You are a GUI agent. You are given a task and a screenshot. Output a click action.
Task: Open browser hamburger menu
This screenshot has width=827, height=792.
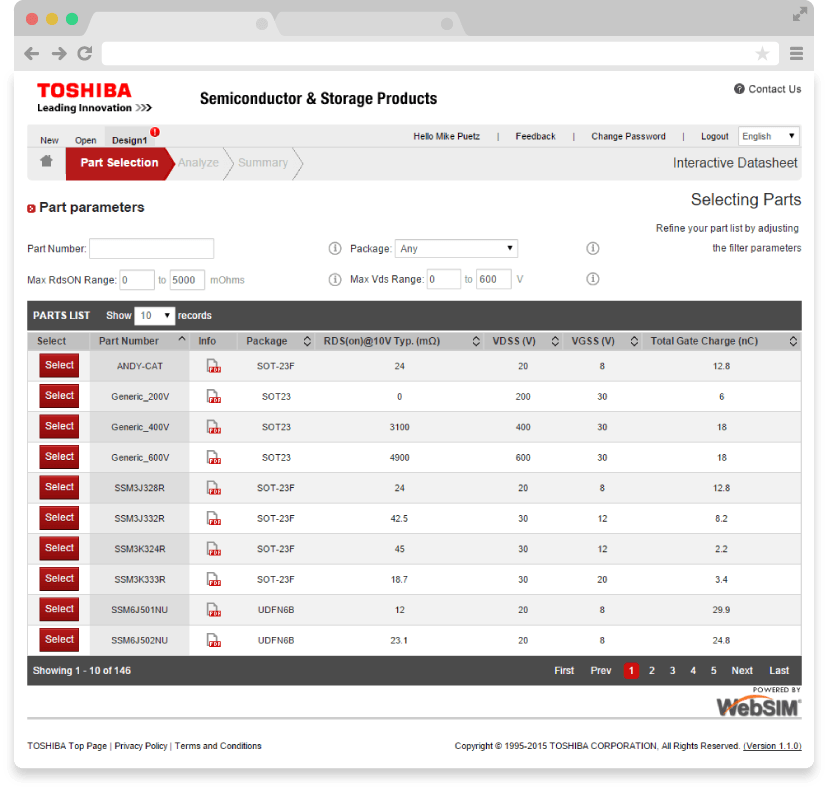coord(796,53)
